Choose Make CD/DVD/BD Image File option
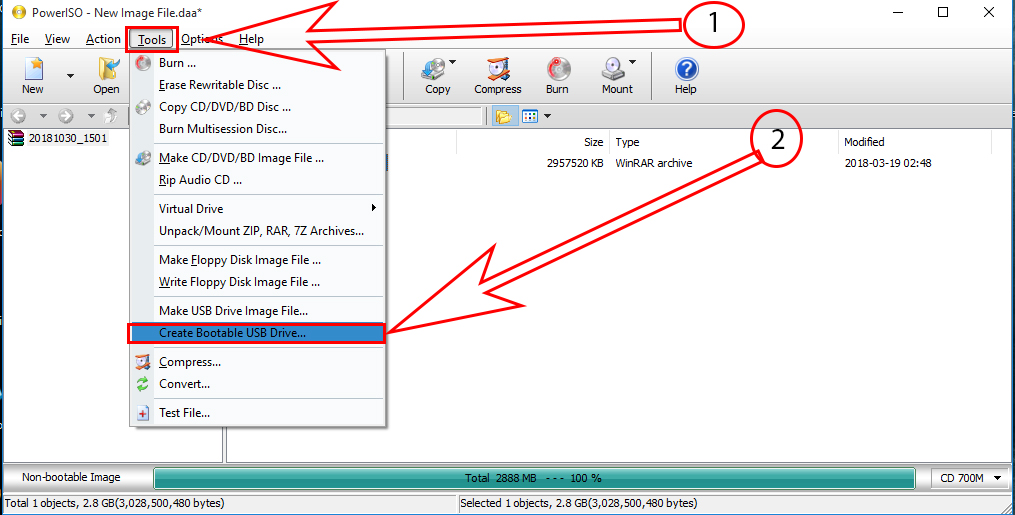The width and height of the screenshot is (1015, 515). [241, 158]
